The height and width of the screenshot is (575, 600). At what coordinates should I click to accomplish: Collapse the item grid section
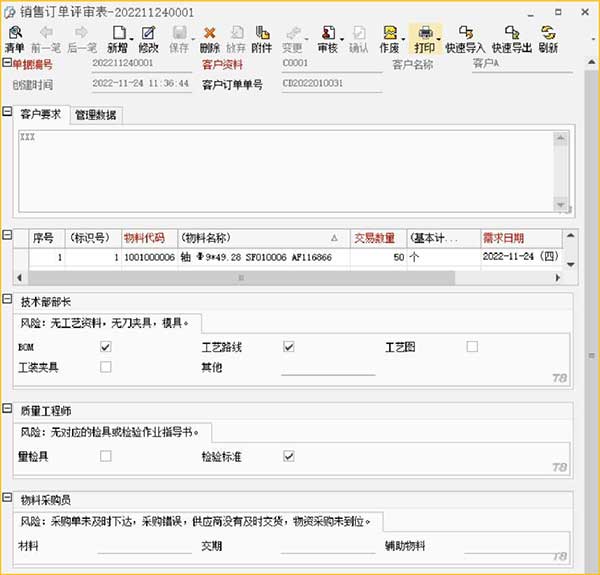(x=7, y=235)
